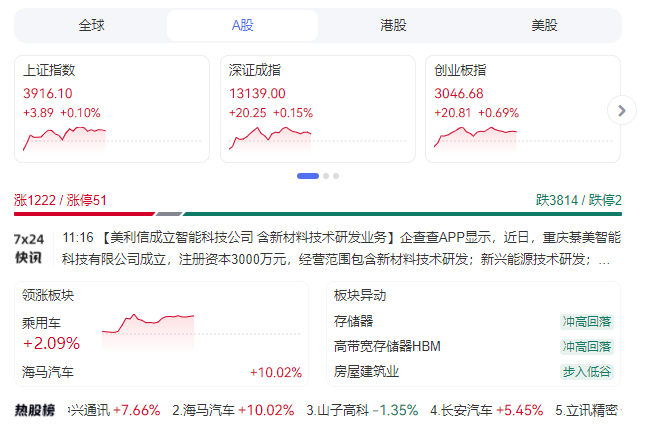Select the third carousel pagination dot

(336, 176)
